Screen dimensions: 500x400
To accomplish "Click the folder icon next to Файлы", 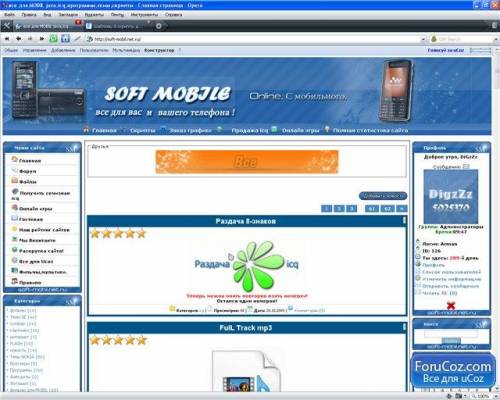I will (14, 181).
